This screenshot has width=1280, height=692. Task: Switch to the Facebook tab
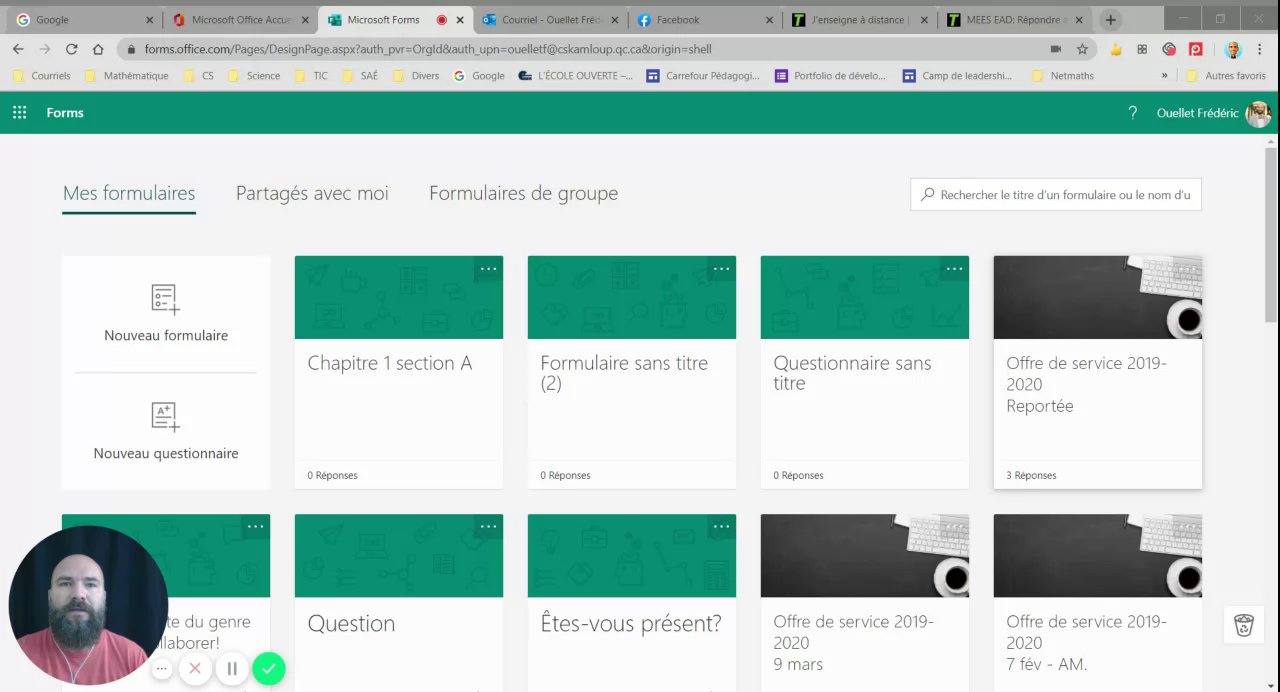(705, 20)
